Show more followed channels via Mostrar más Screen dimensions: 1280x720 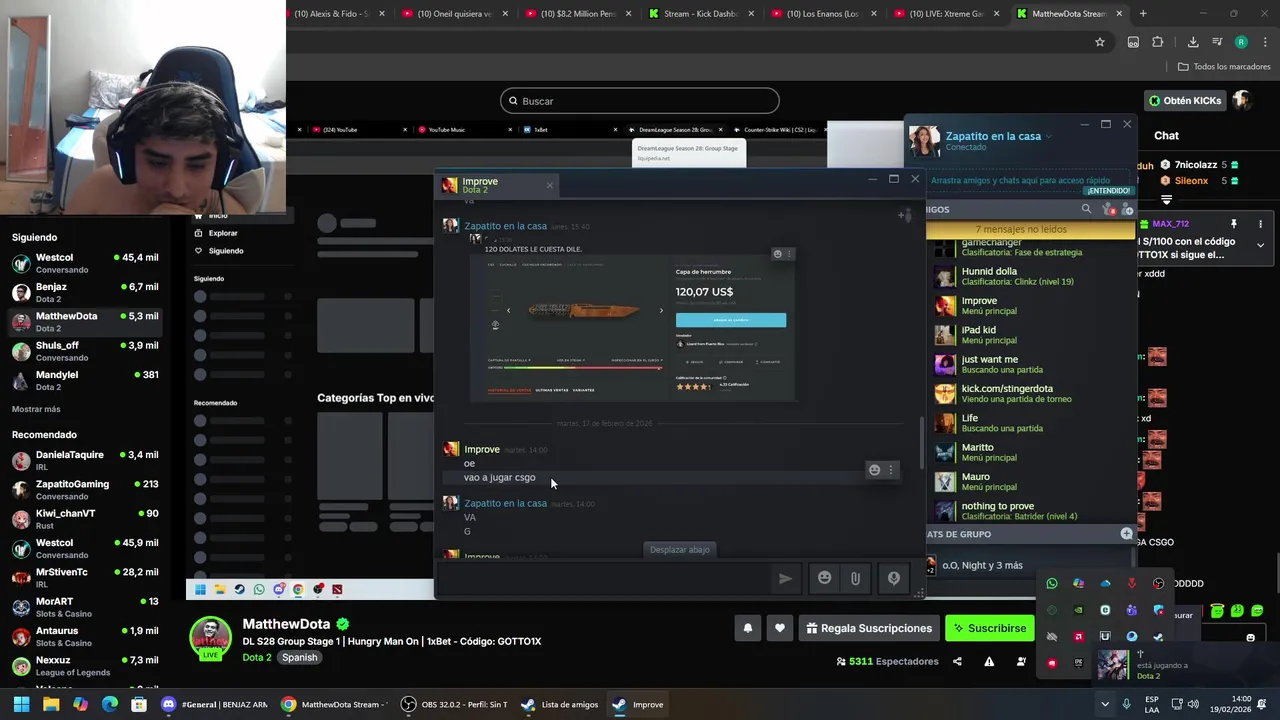[x=36, y=409]
